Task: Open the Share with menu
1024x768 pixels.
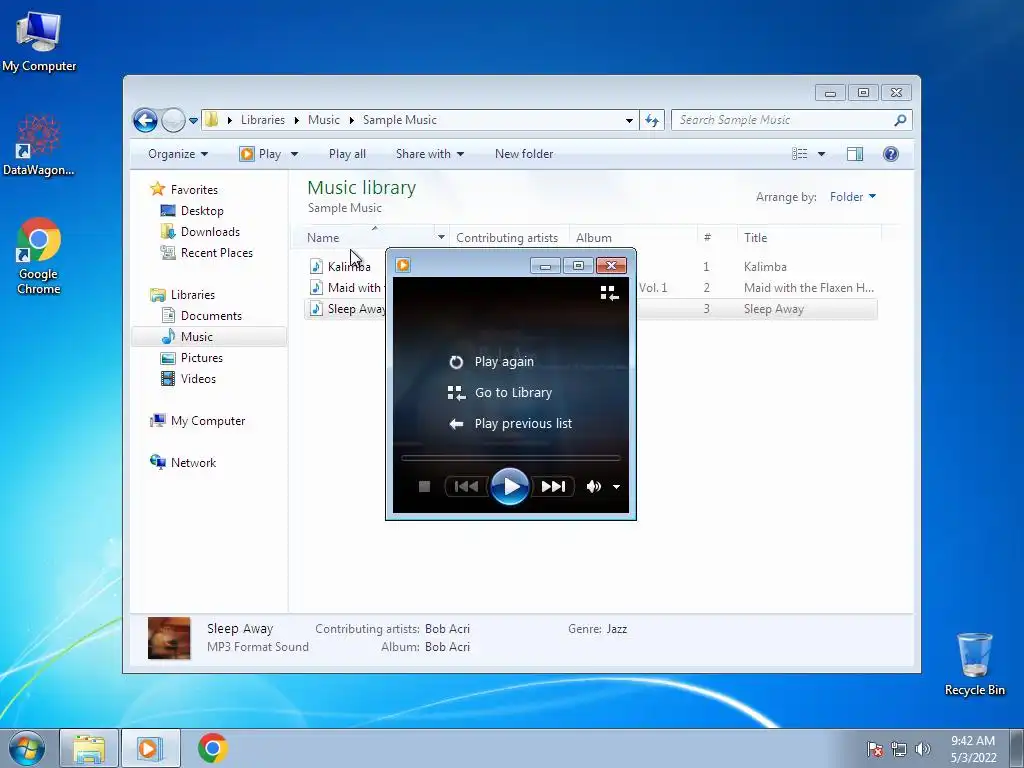Action: pos(430,154)
